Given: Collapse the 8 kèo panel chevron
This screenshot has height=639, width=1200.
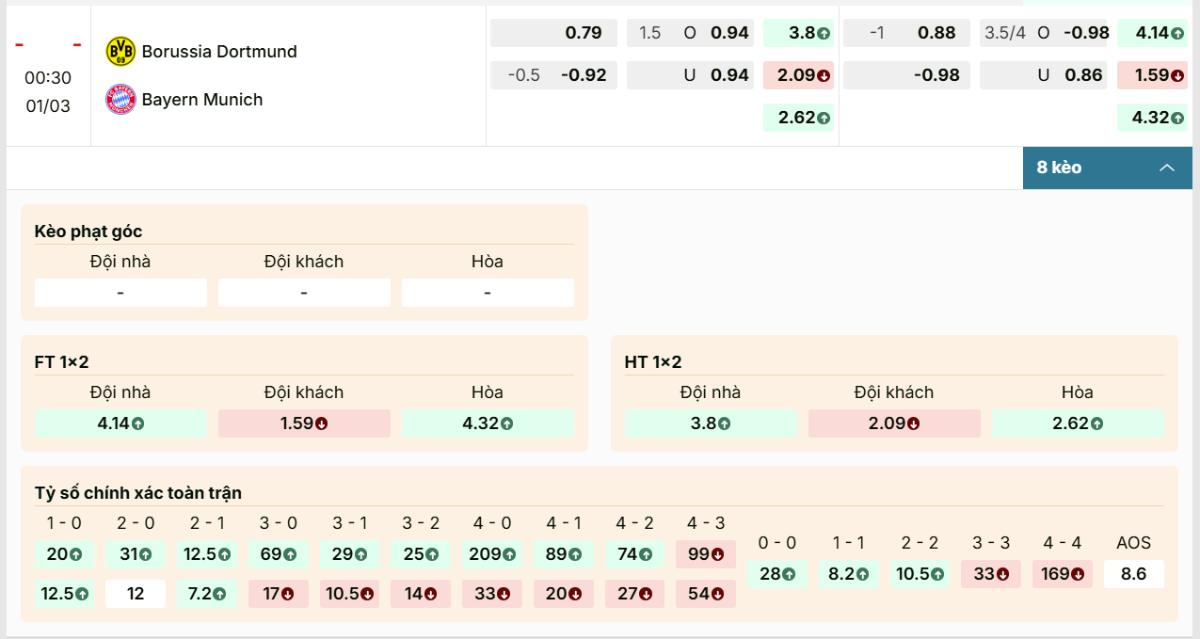Looking at the screenshot, I should (1166, 168).
